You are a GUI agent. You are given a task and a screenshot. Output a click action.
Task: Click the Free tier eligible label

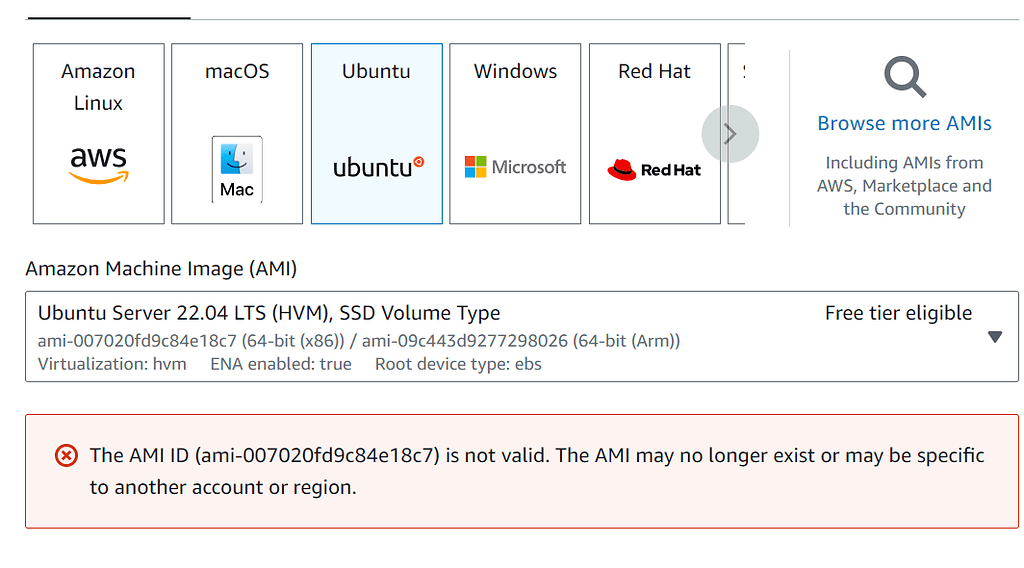click(x=898, y=313)
